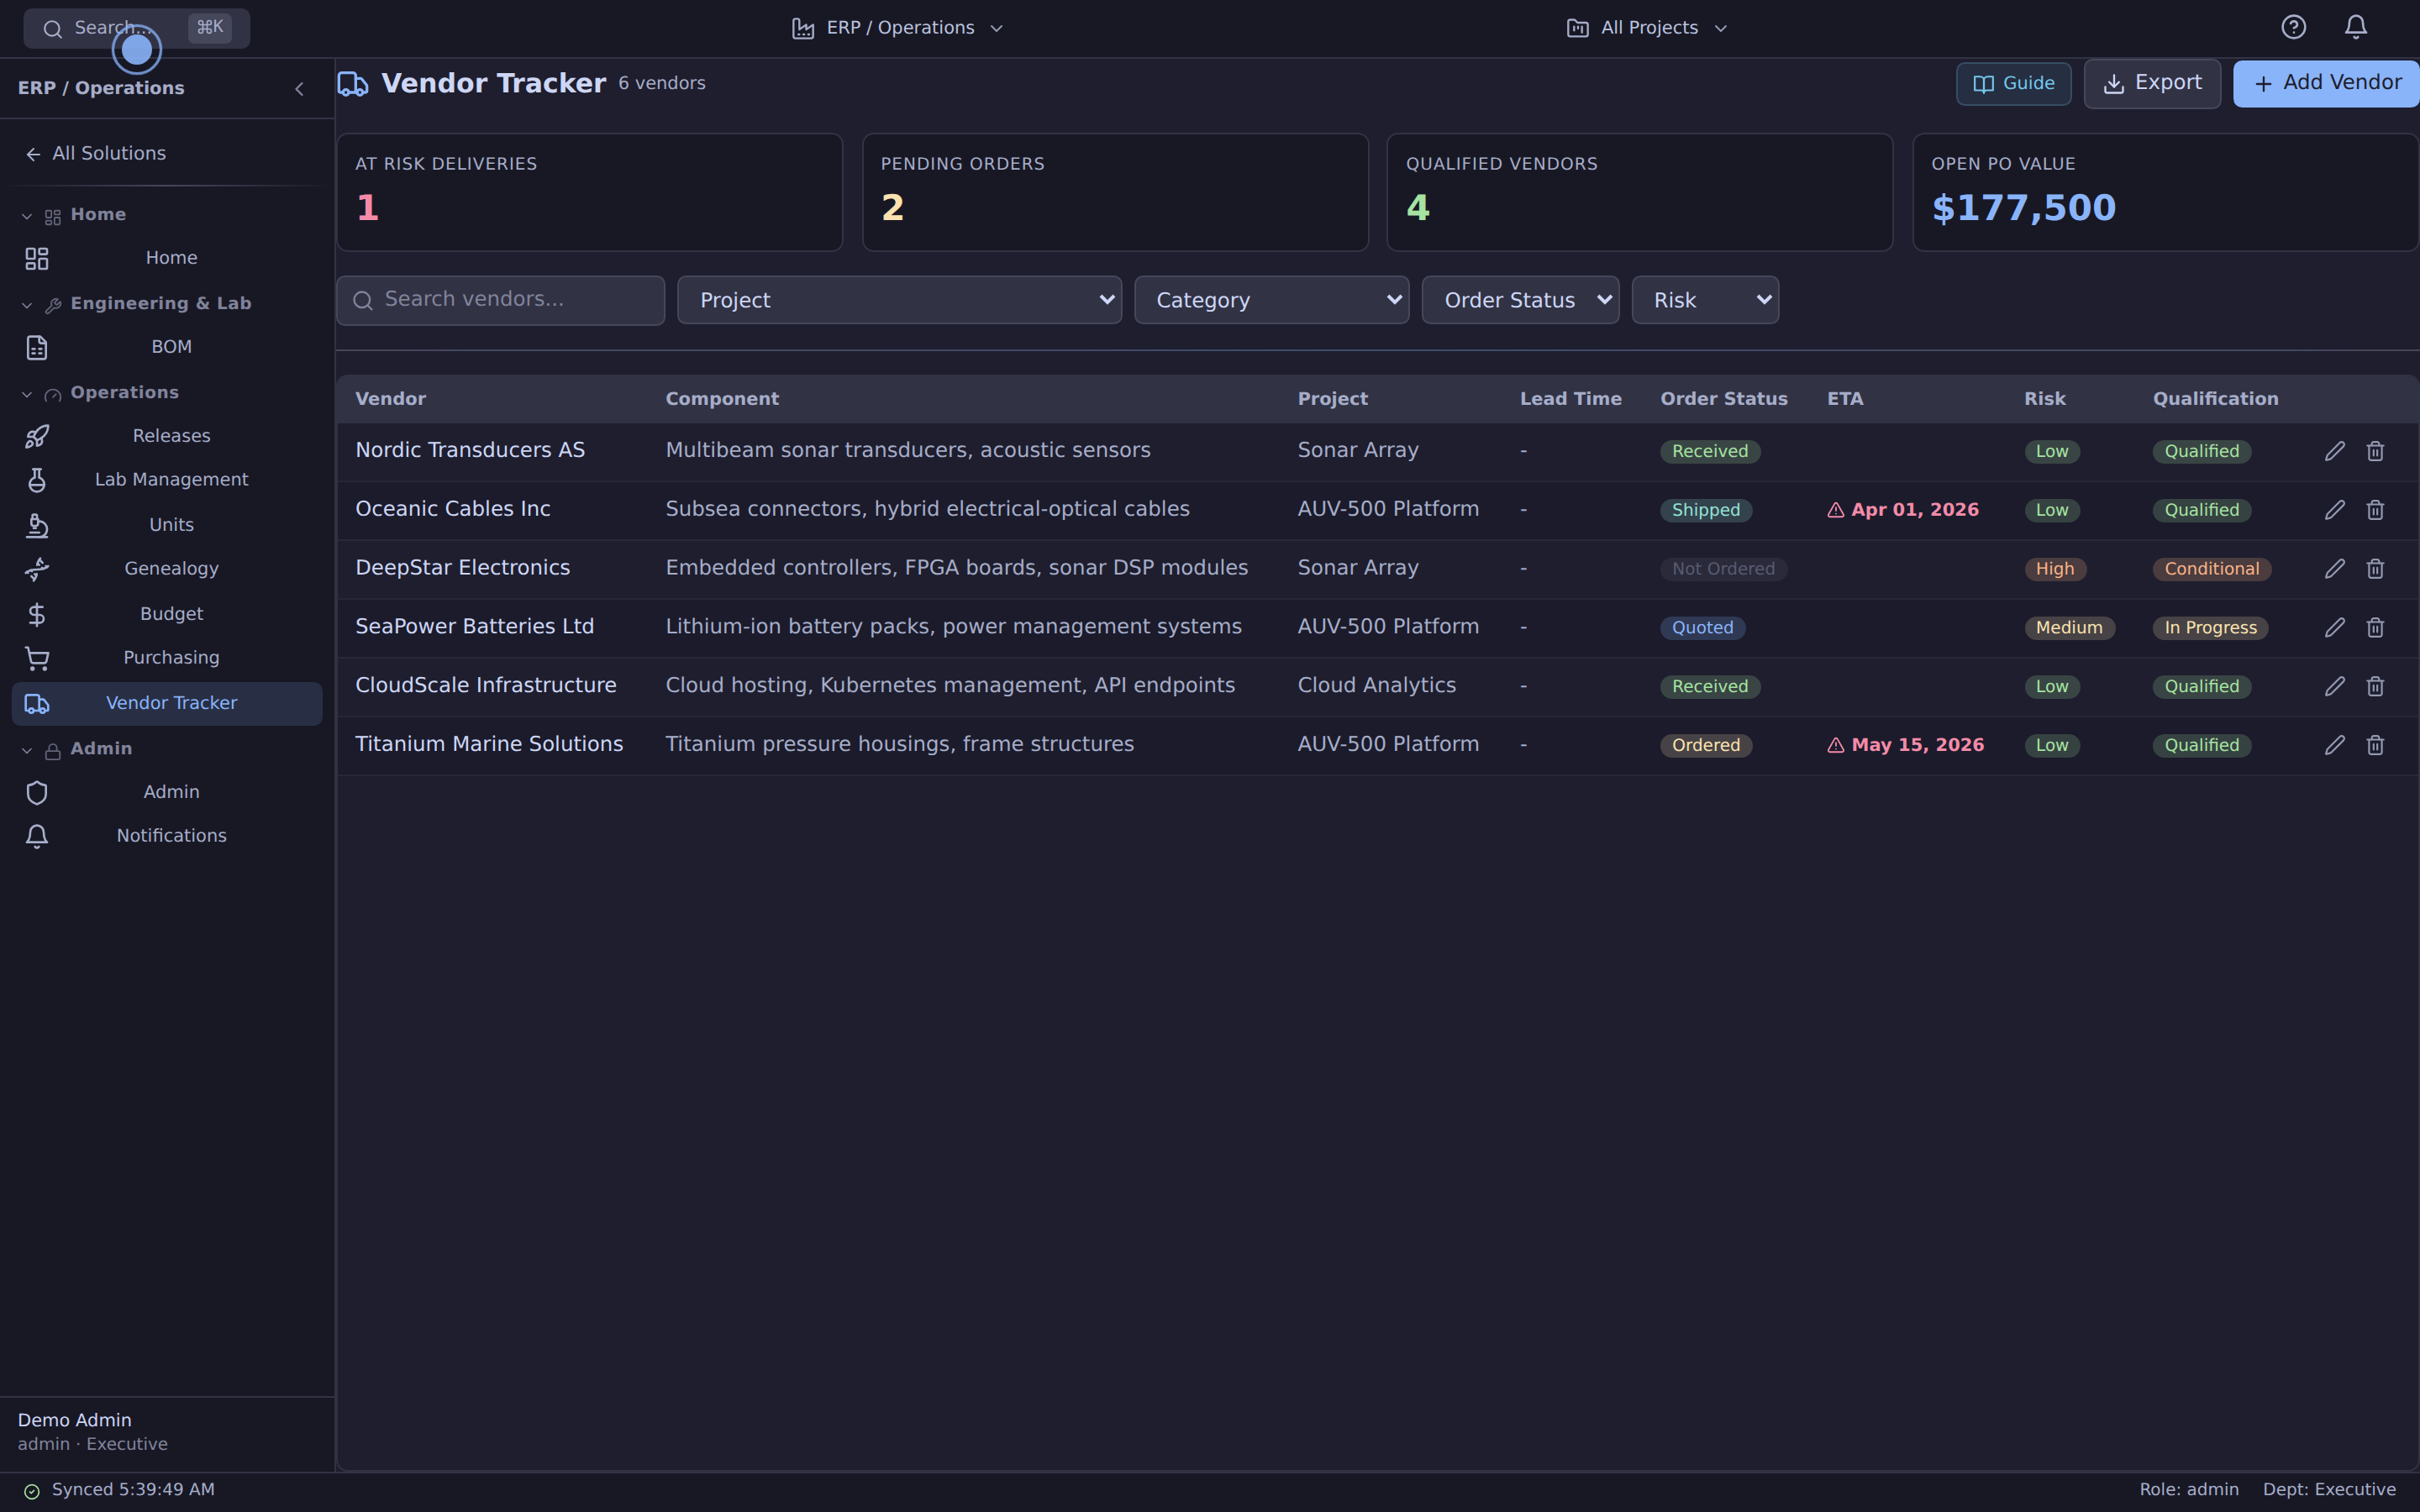The image size is (2420, 1512).
Task: Open the Budget page
Action: pos(167,614)
